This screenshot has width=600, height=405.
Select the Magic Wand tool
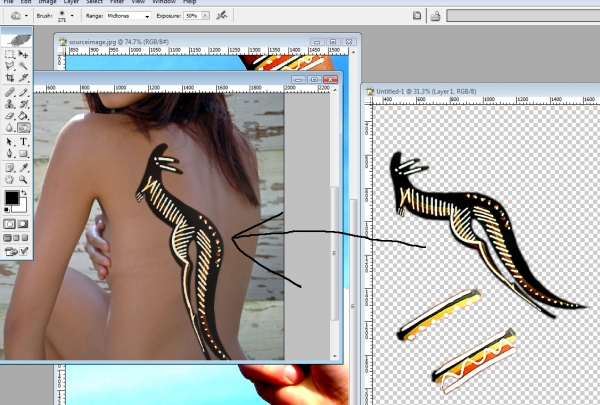click(x=23, y=66)
